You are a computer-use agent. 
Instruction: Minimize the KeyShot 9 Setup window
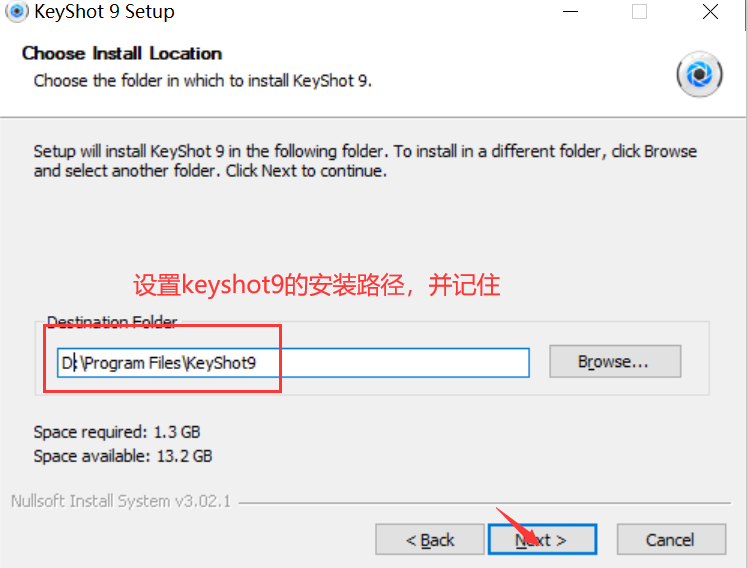571,11
